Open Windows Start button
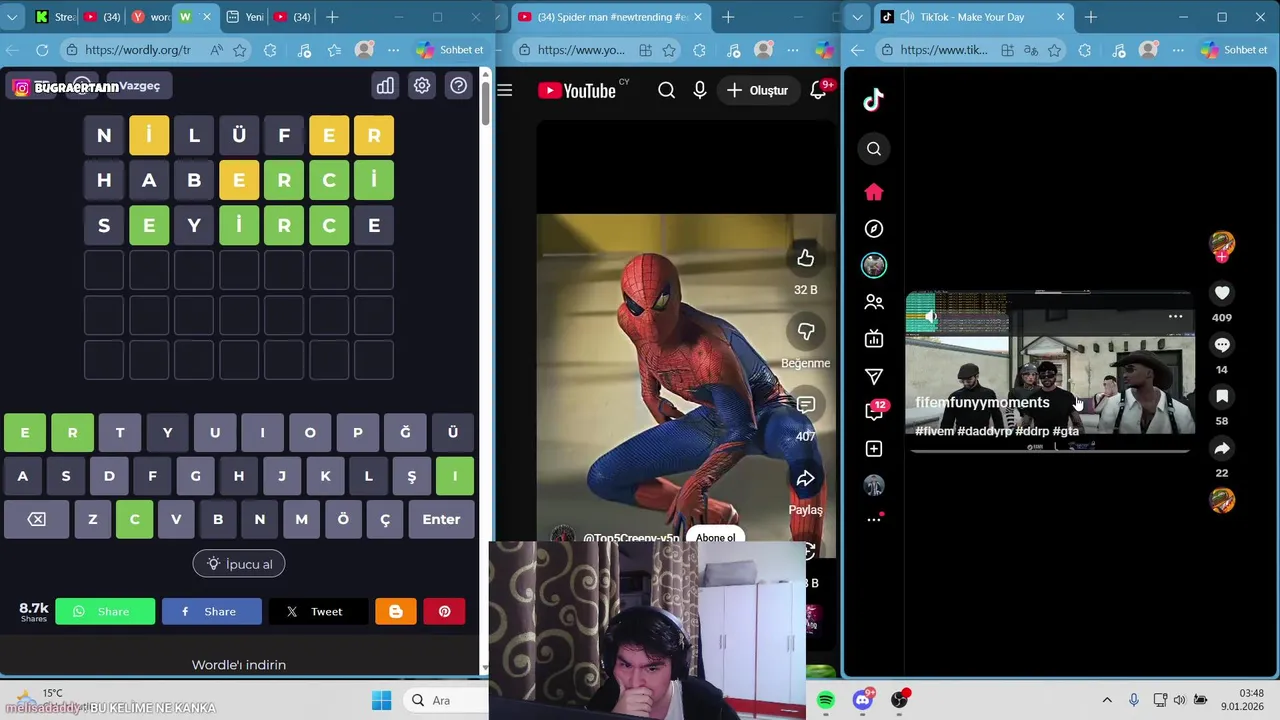The height and width of the screenshot is (720, 1280). [381, 700]
